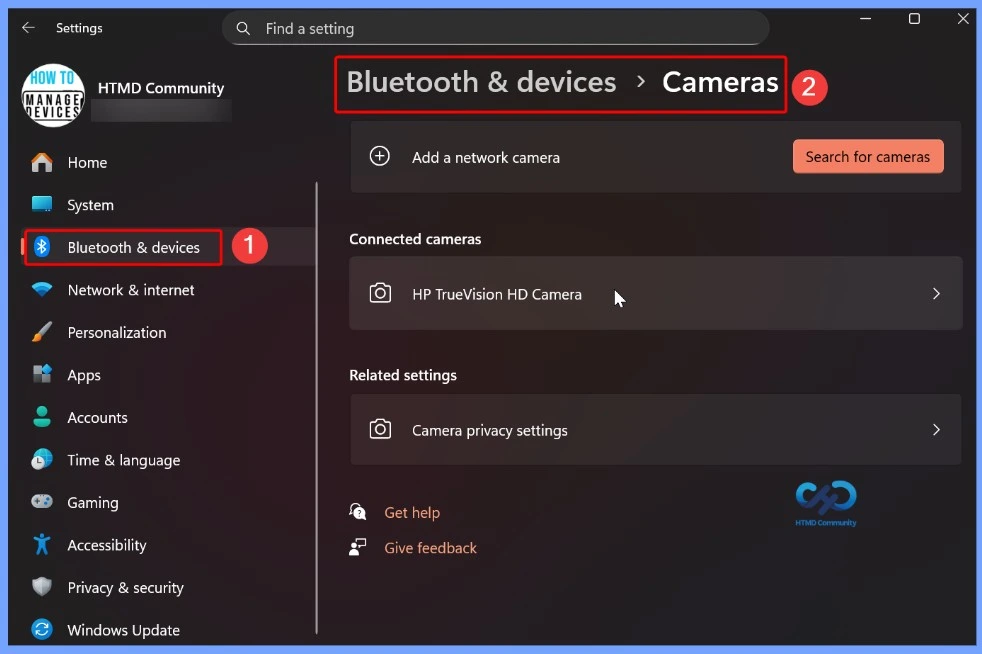Go to Bluetooth & devices breadcrumb
Image resolution: width=982 pixels, height=654 pixels.
coord(481,82)
